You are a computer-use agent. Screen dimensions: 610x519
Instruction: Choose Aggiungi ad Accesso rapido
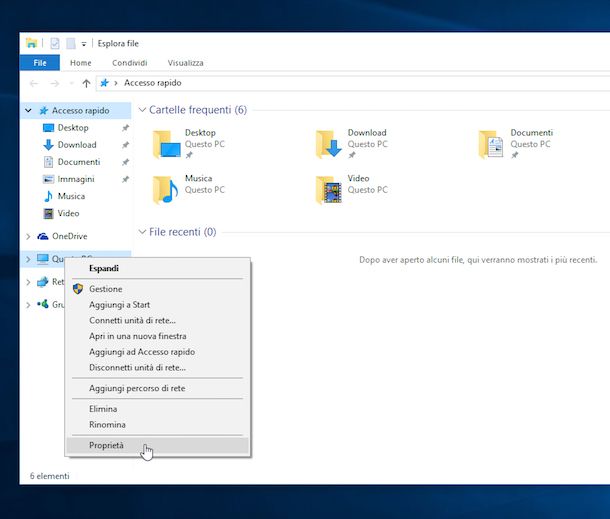pyautogui.click(x=158, y=352)
